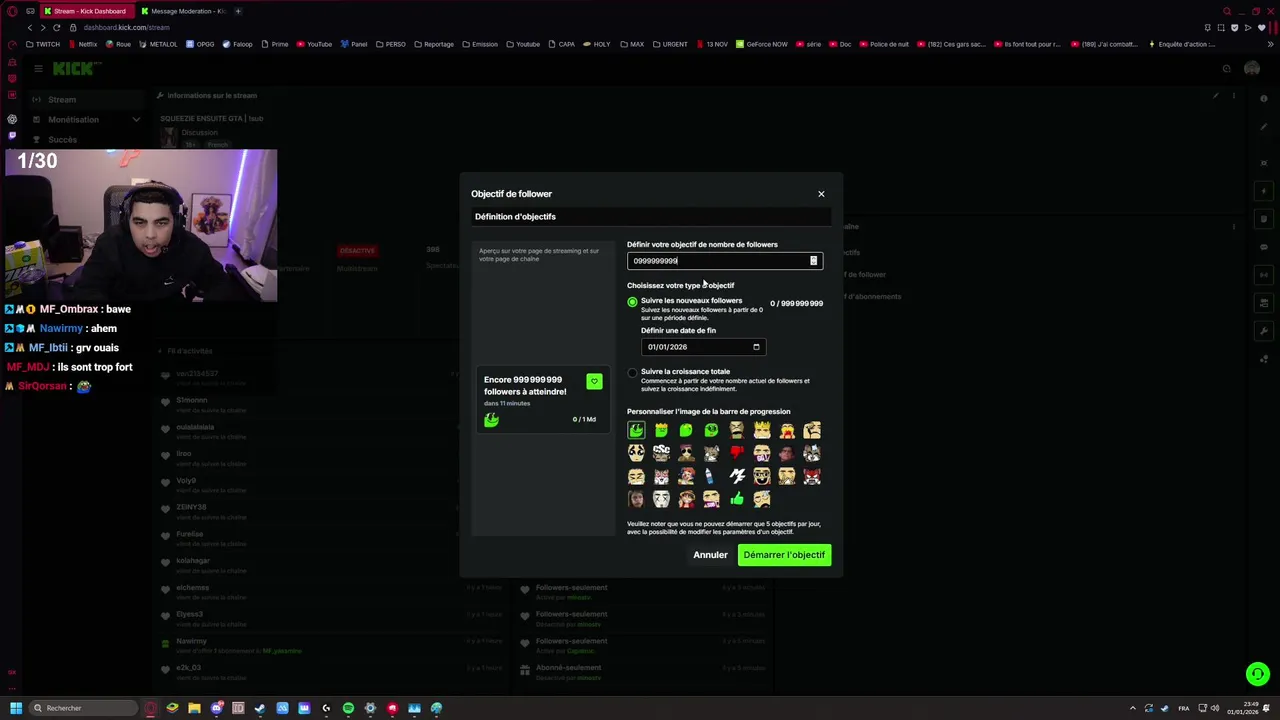
Task: Open Spotify from the taskbar
Action: pyautogui.click(x=348, y=708)
